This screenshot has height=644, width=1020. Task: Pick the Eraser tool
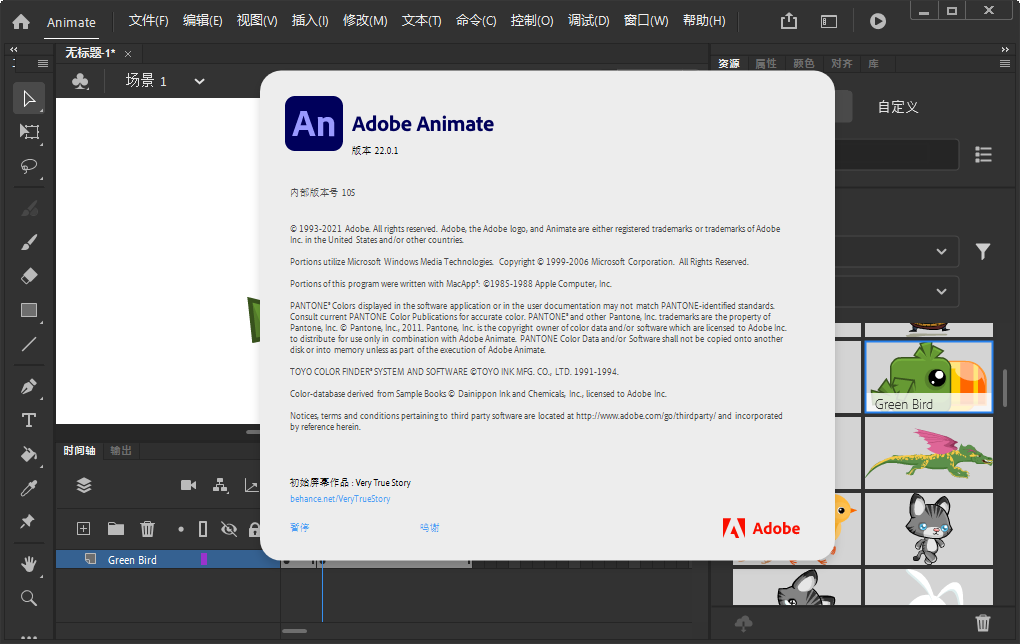(29, 275)
